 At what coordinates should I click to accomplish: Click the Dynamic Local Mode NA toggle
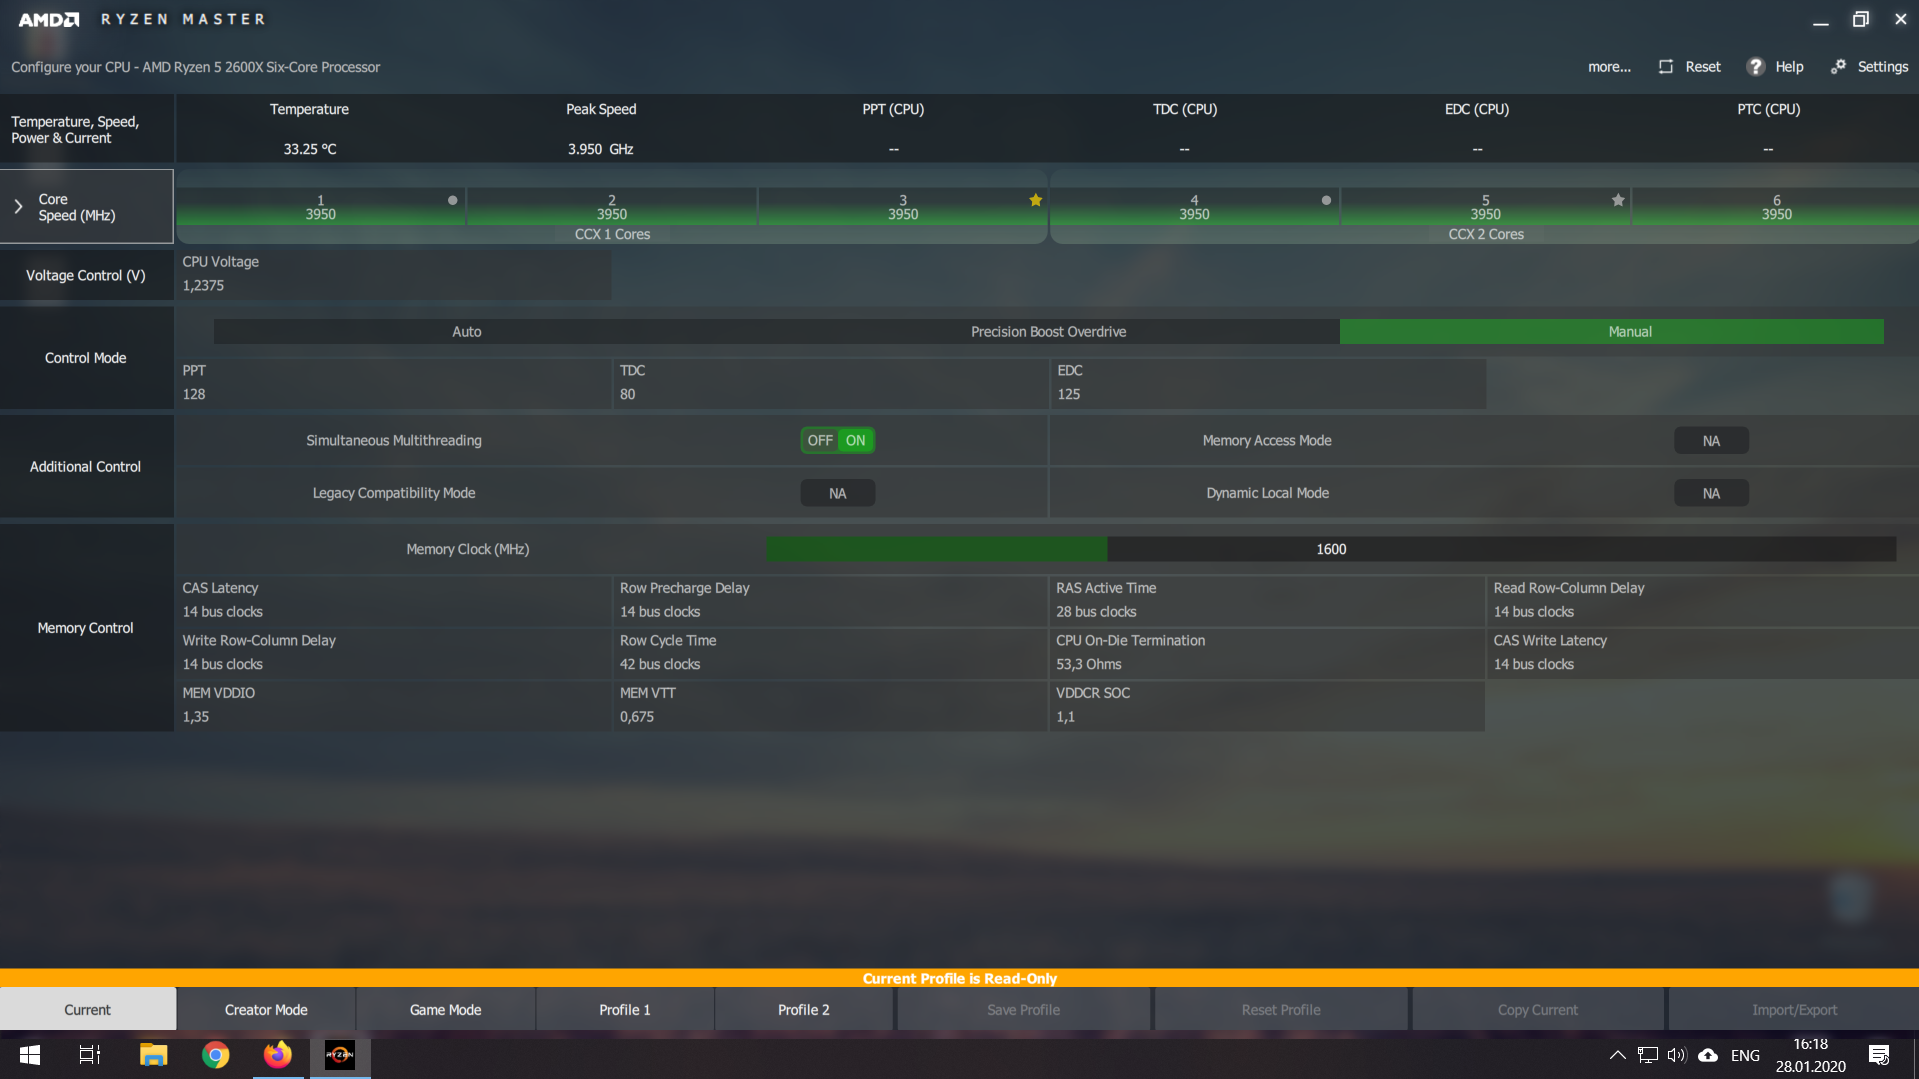[1711, 493]
